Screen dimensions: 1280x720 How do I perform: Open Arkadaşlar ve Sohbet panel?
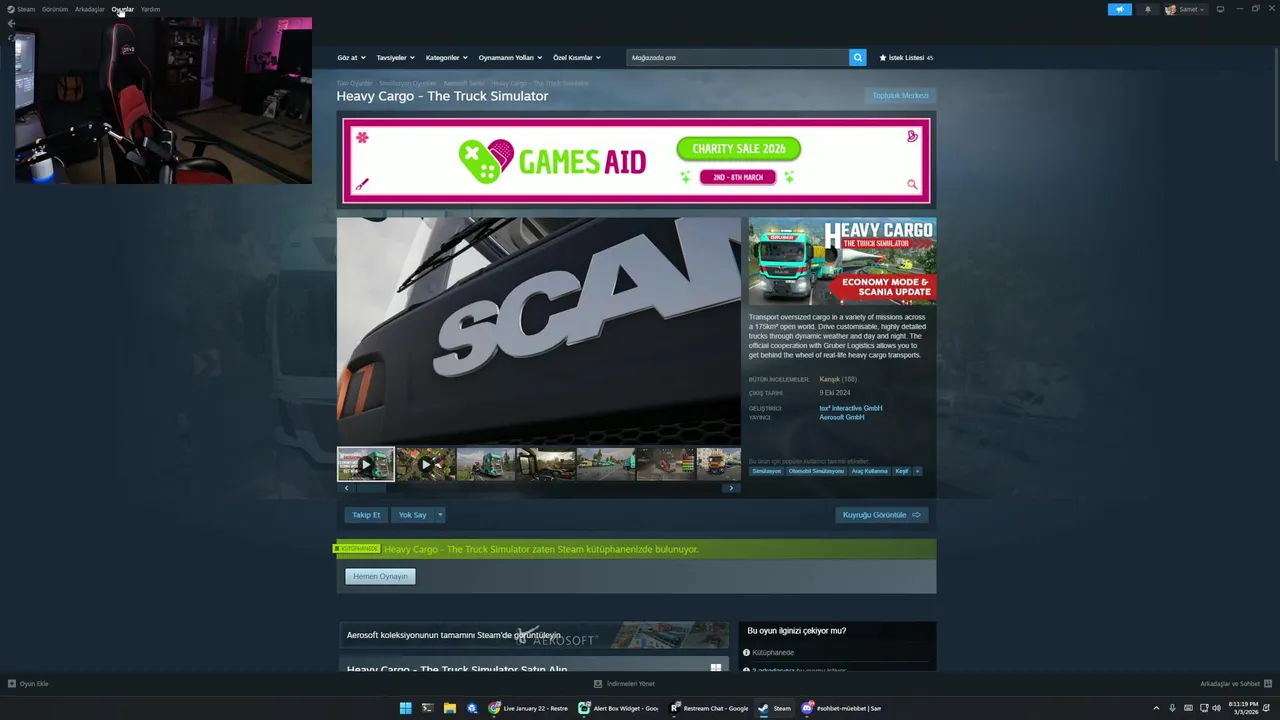point(1236,684)
